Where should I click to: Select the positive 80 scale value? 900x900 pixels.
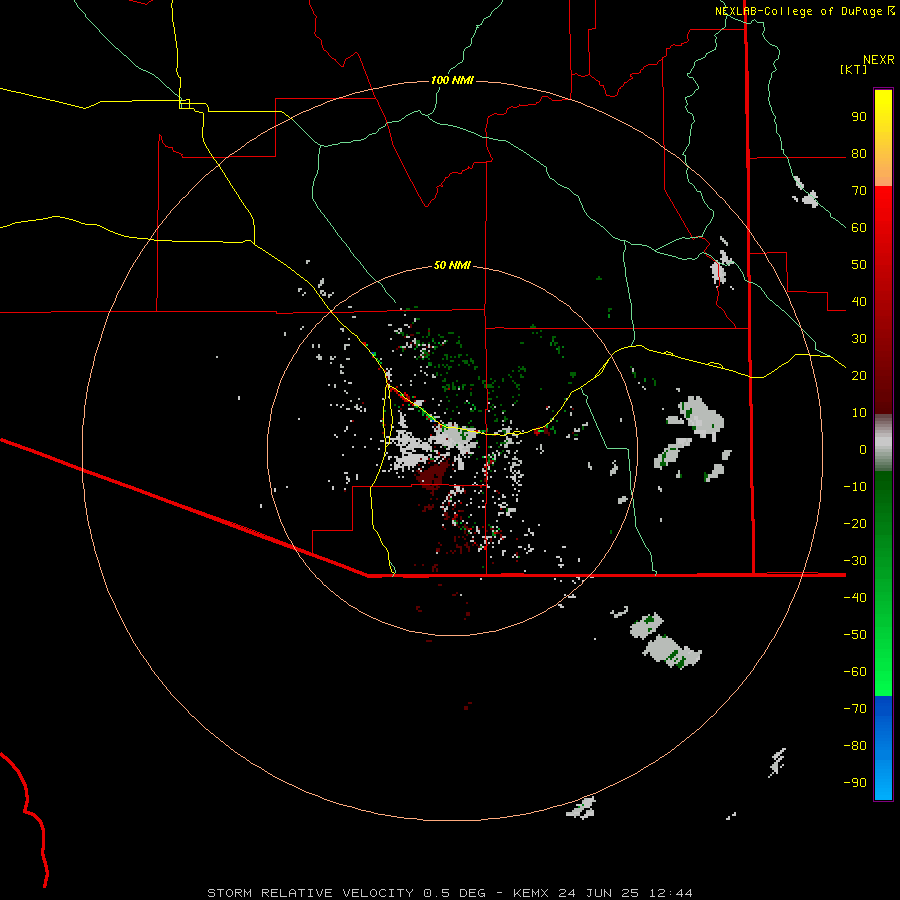coord(859,154)
